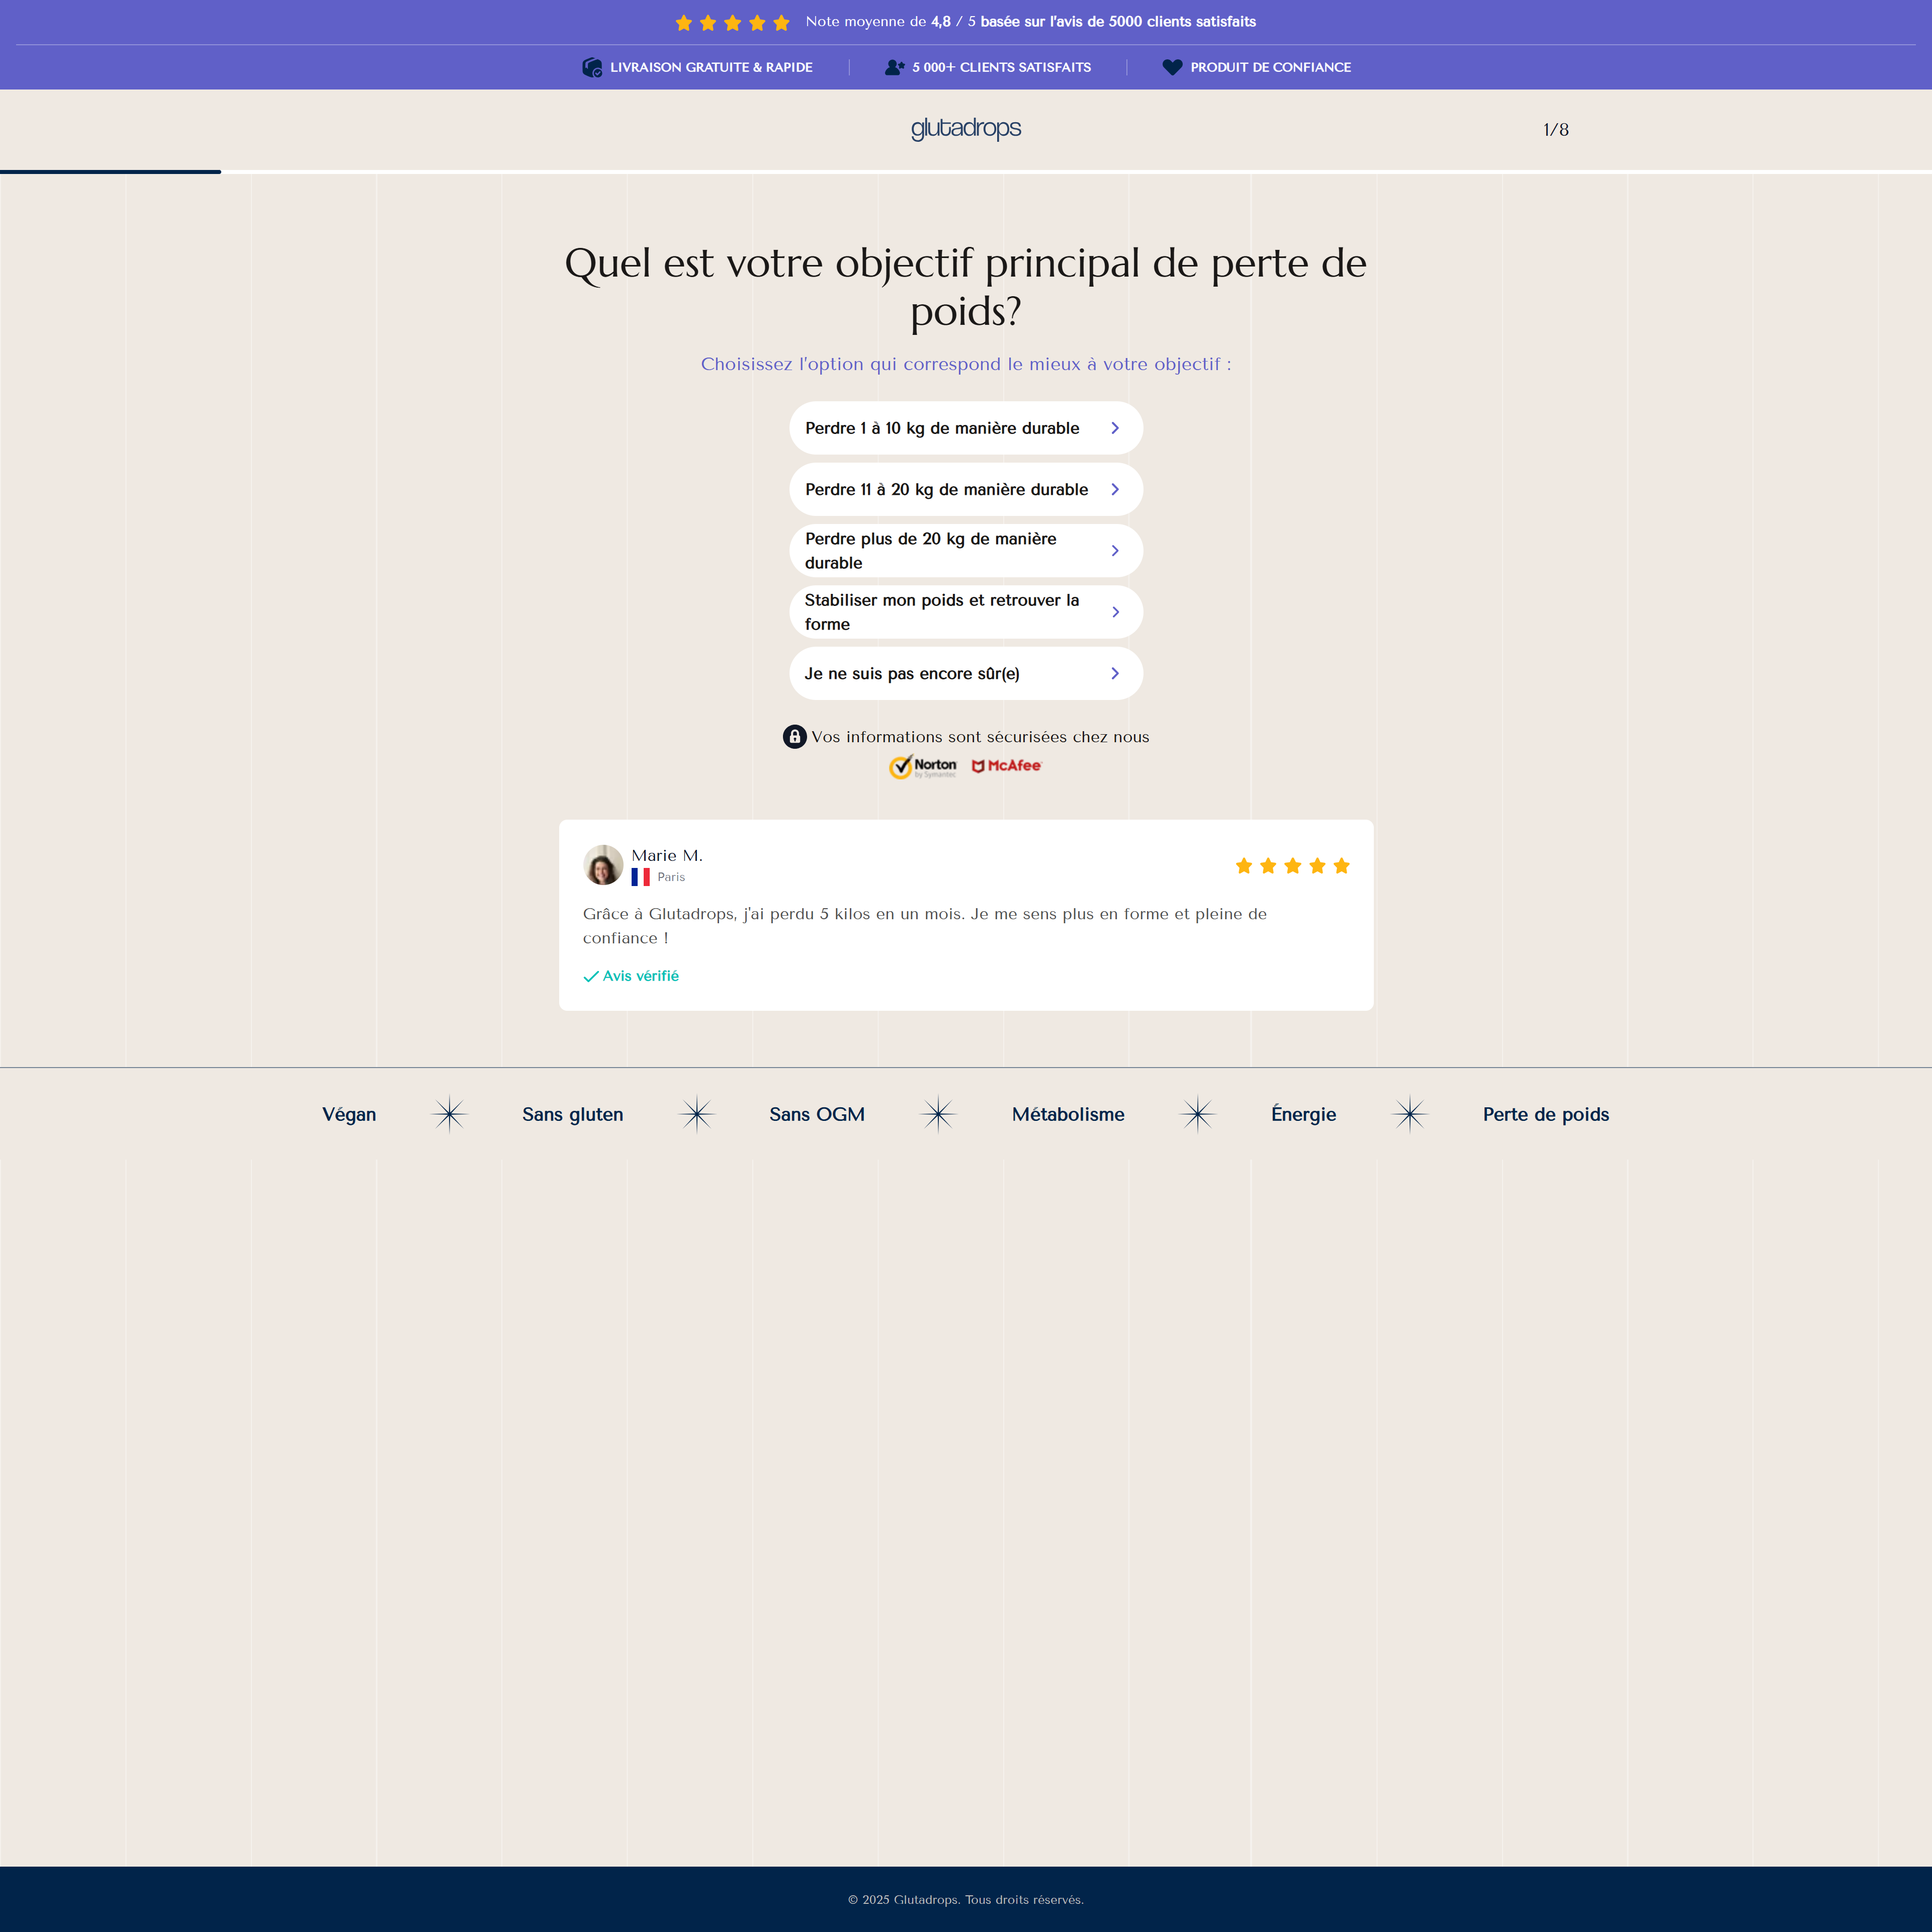Image resolution: width=1932 pixels, height=1932 pixels.
Task: Click chevron on 'Je ne suis pas encore sûr(e)'
Action: coord(1115,674)
